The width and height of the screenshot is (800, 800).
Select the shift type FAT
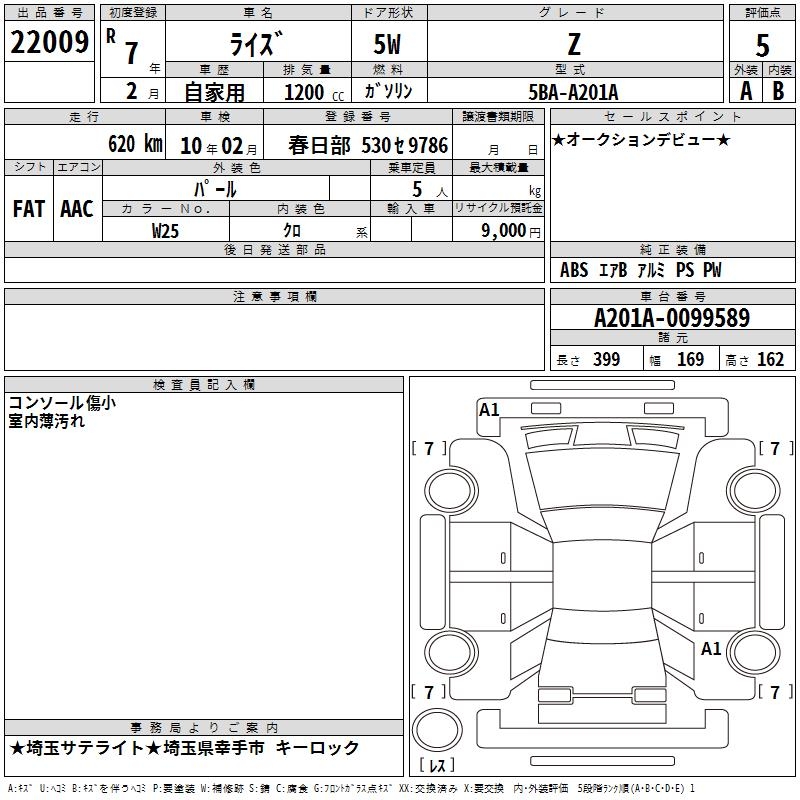tap(29, 209)
